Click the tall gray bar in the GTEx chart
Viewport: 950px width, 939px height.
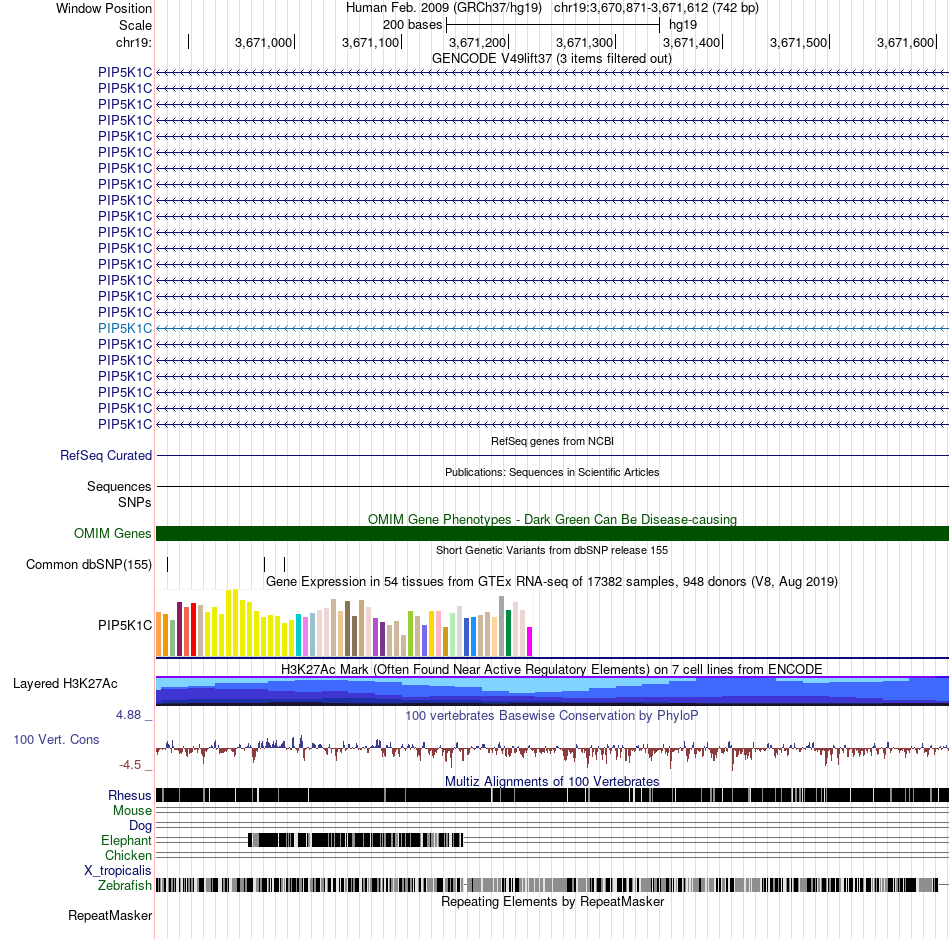click(x=502, y=626)
